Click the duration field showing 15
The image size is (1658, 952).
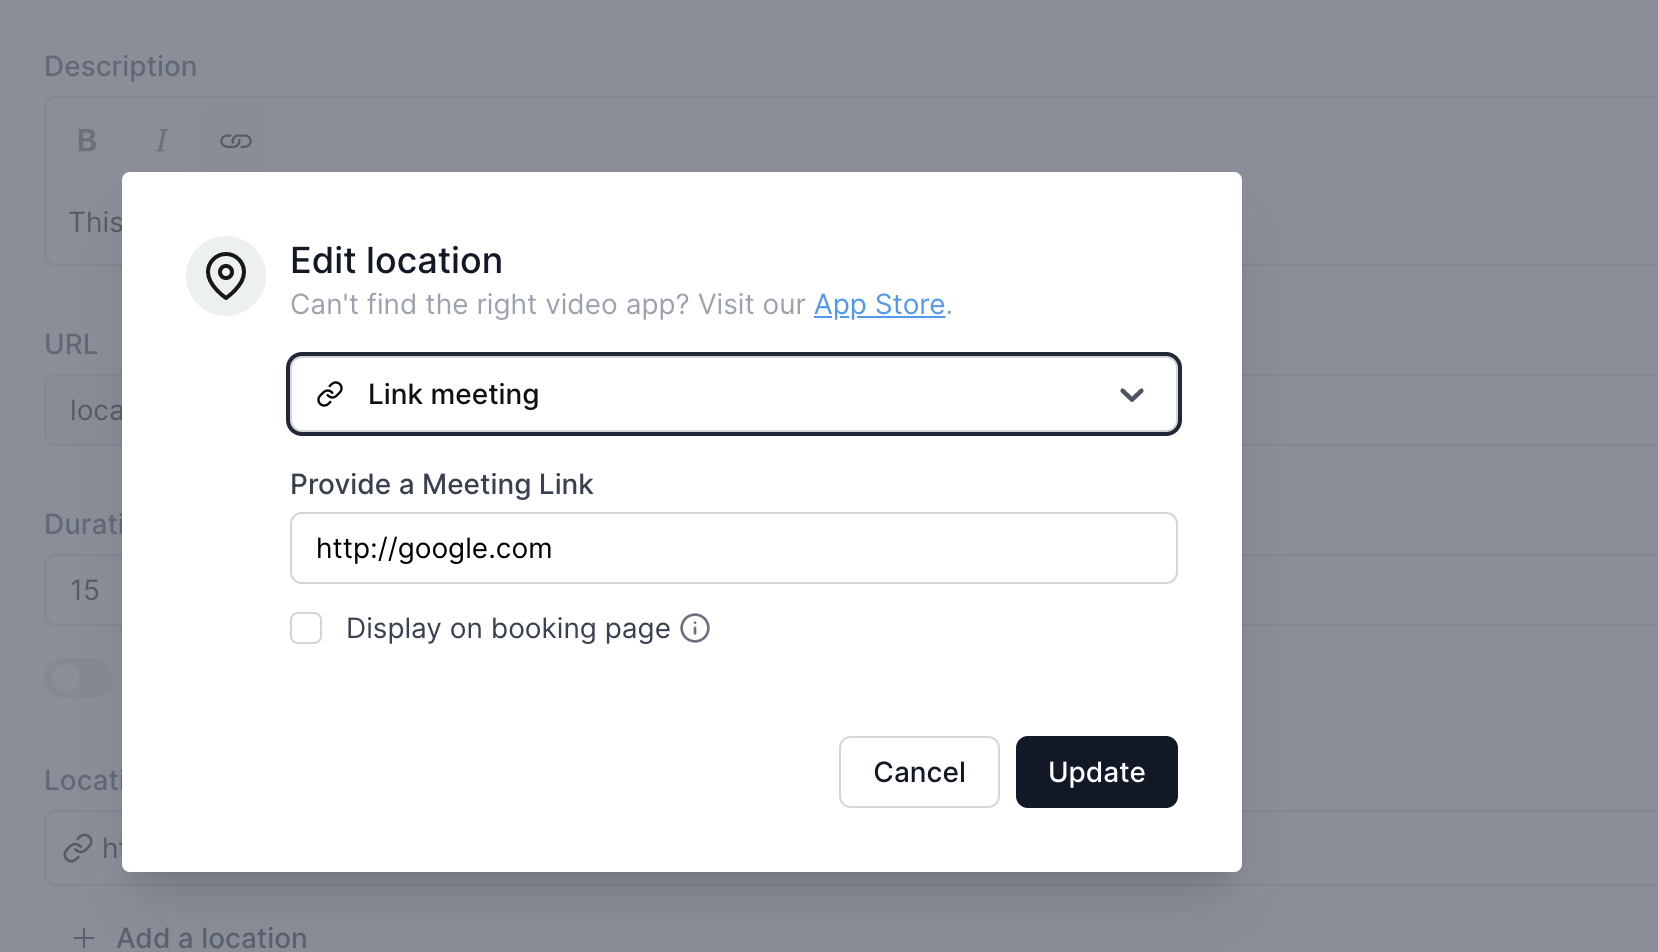pos(84,590)
